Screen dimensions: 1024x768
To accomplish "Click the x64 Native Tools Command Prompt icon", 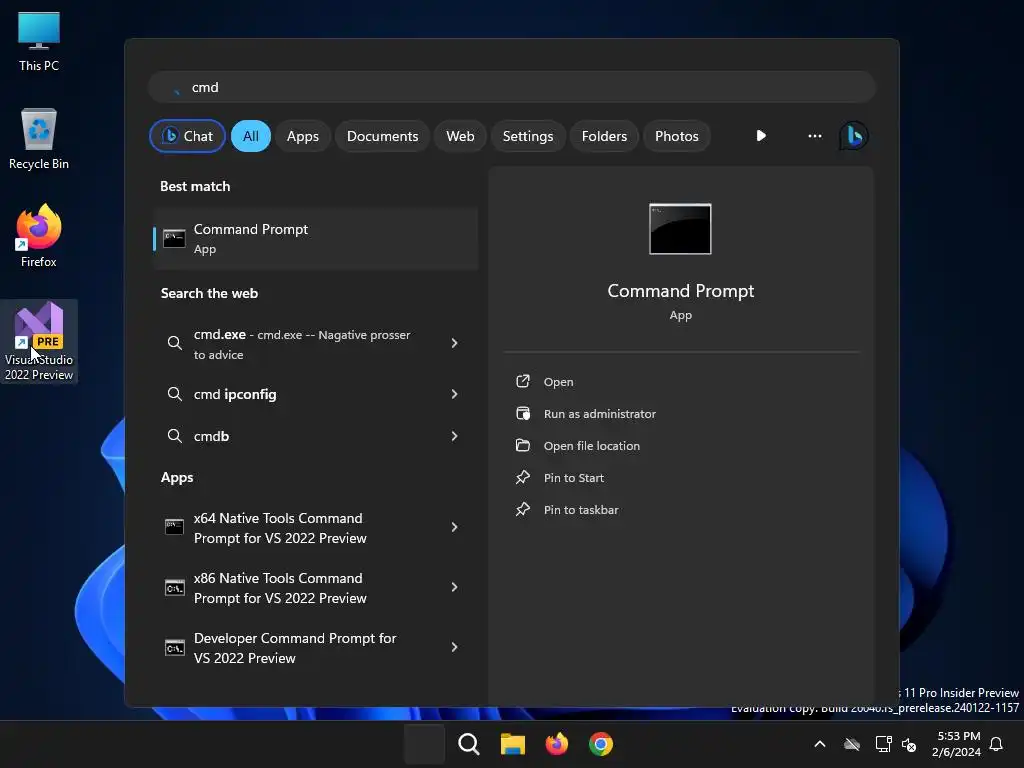I will 174,527.
